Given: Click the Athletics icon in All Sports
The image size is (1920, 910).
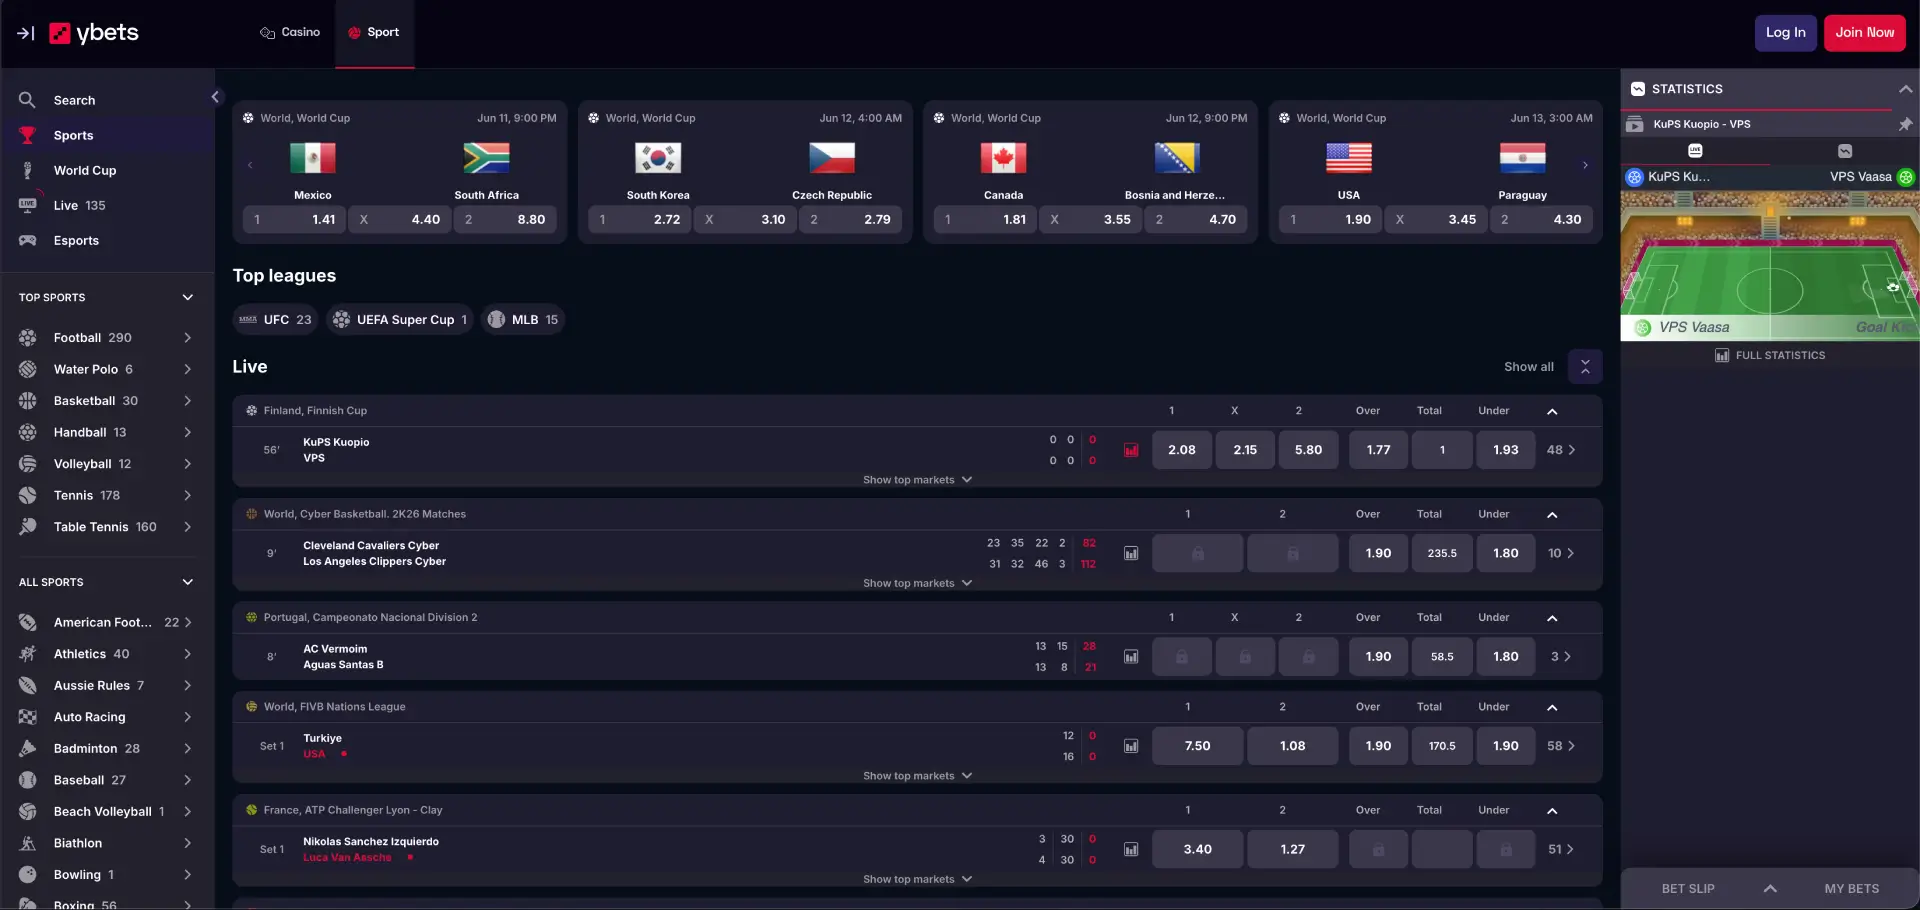Looking at the screenshot, I should (28, 654).
